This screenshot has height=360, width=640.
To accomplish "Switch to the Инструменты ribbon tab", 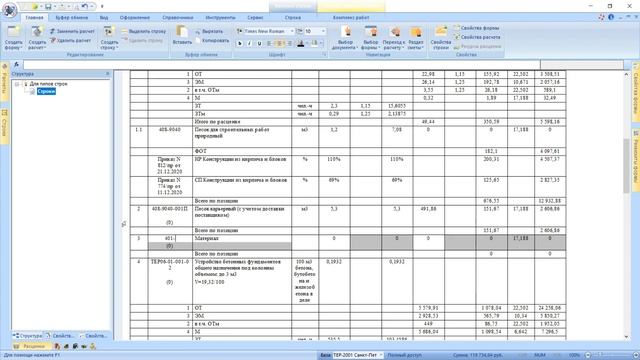I will click(220, 18).
